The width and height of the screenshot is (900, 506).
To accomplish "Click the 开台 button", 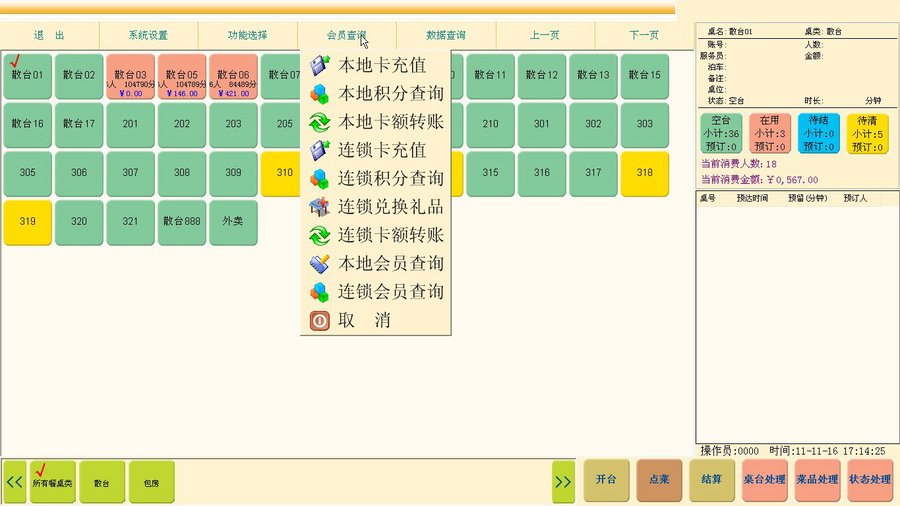I will [x=606, y=480].
